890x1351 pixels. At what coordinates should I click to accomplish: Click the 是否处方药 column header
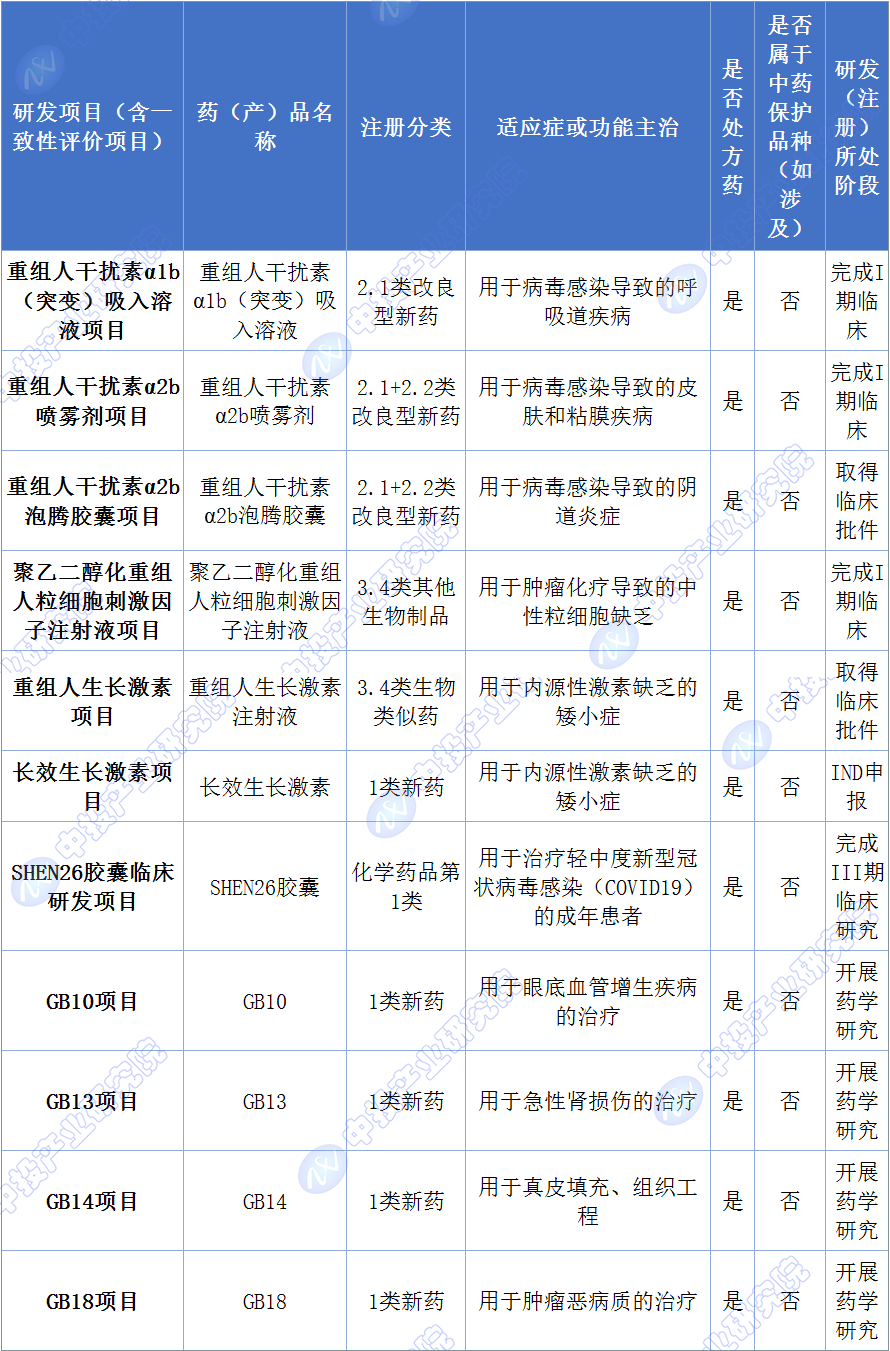tap(733, 127)
